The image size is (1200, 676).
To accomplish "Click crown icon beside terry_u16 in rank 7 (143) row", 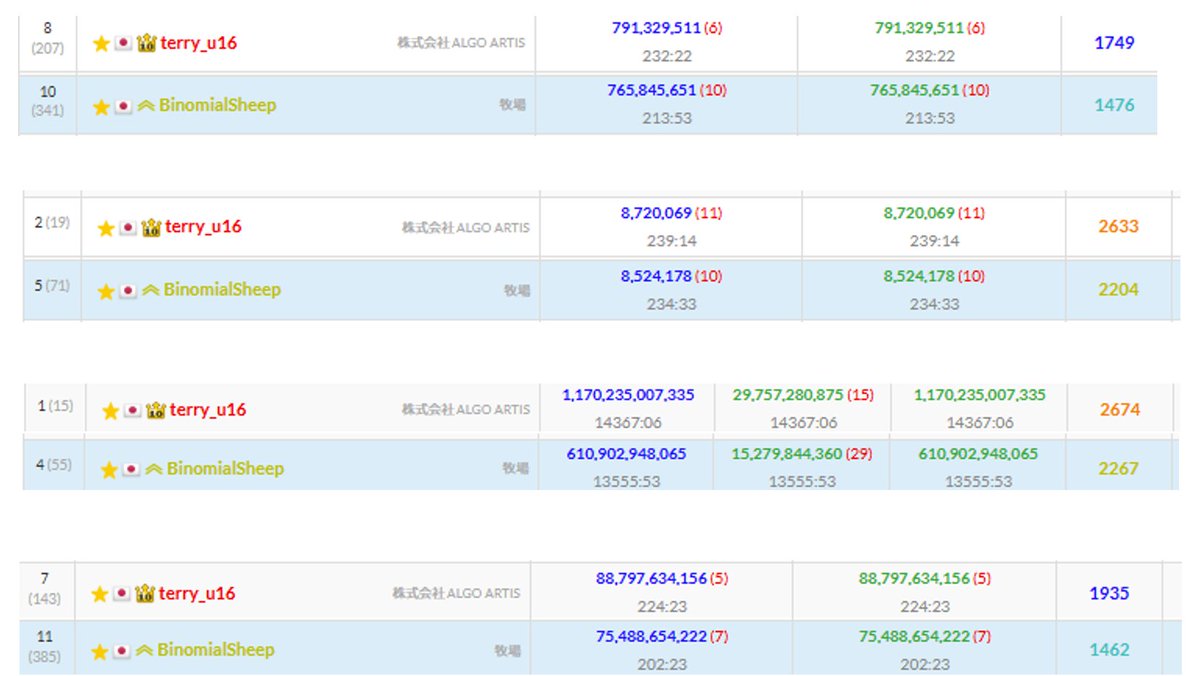I will (x=146, y=594).
